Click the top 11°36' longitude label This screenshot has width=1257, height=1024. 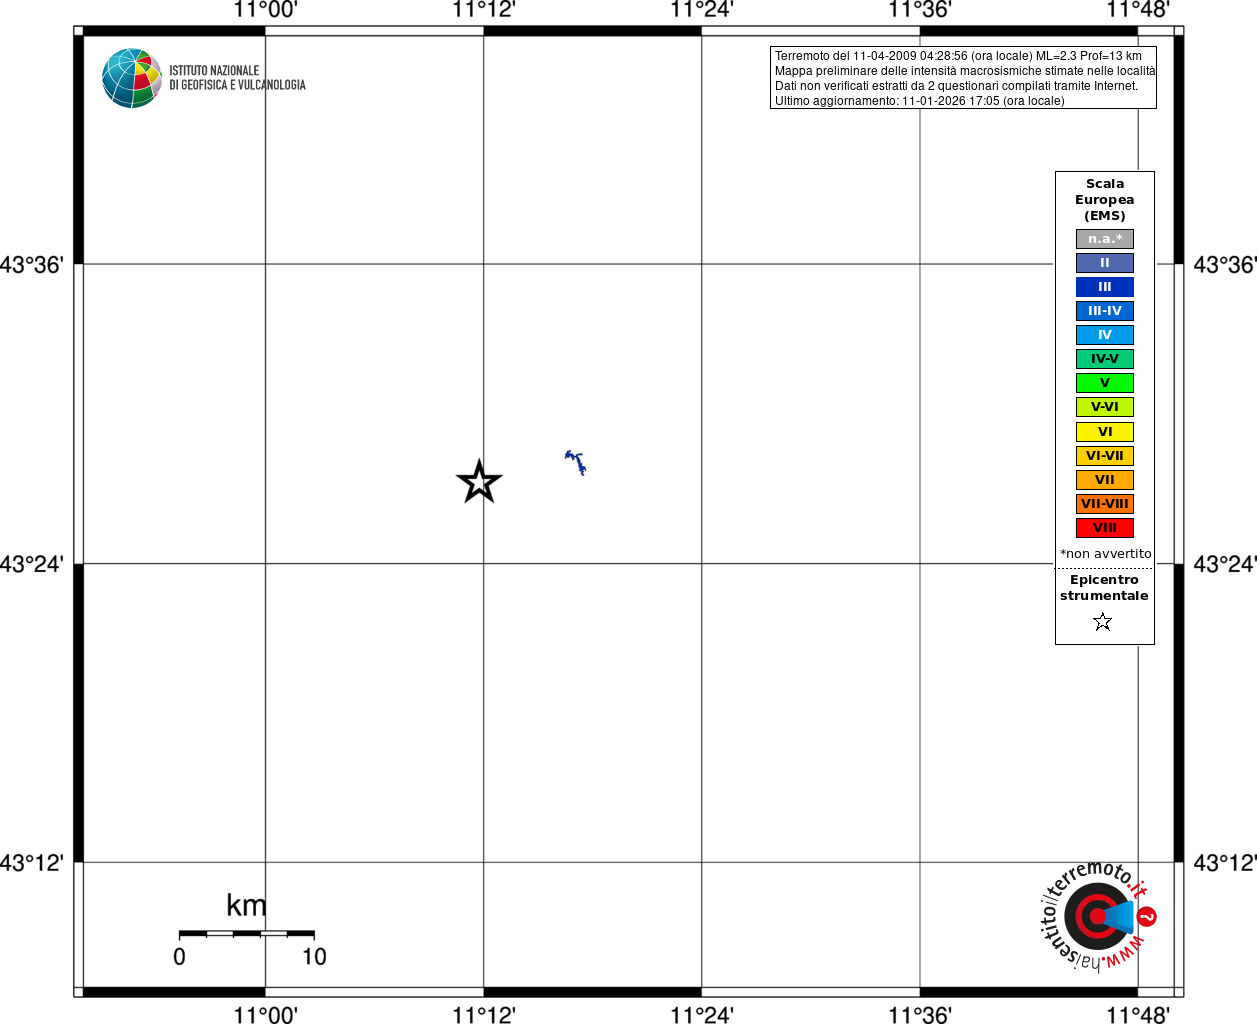[920, 10]
